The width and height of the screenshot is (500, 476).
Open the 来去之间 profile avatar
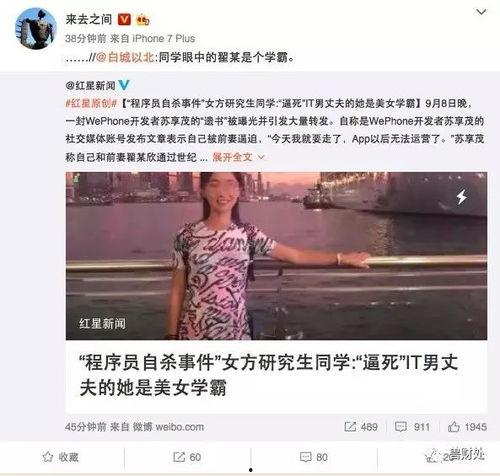[x=36, y=28]
